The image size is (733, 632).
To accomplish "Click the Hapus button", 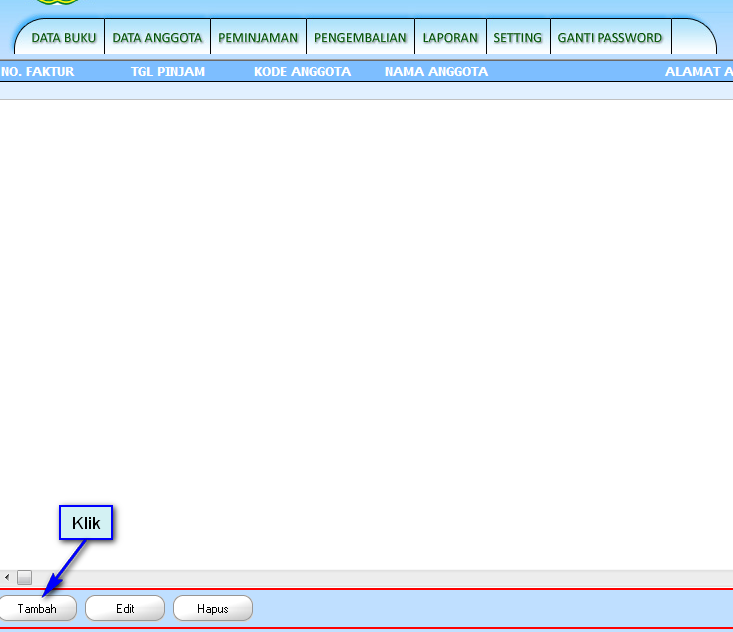I will (213, 608).
